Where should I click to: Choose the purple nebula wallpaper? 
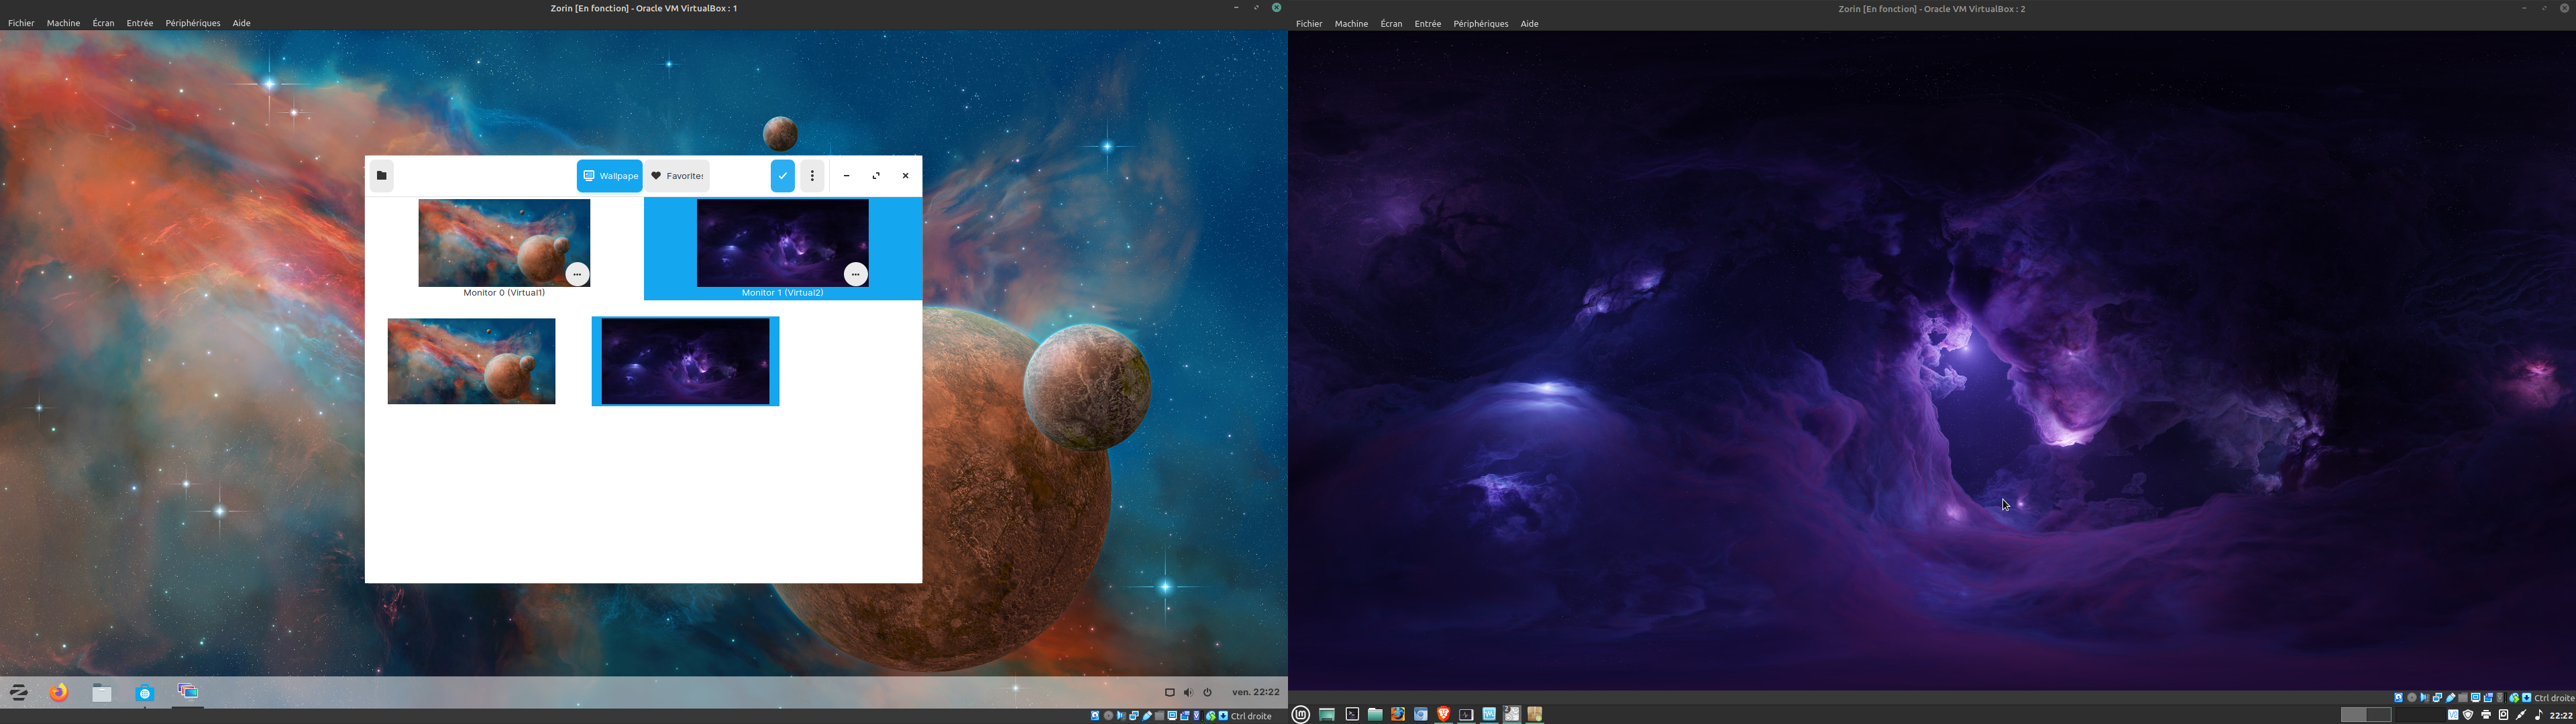click(685, 361)
